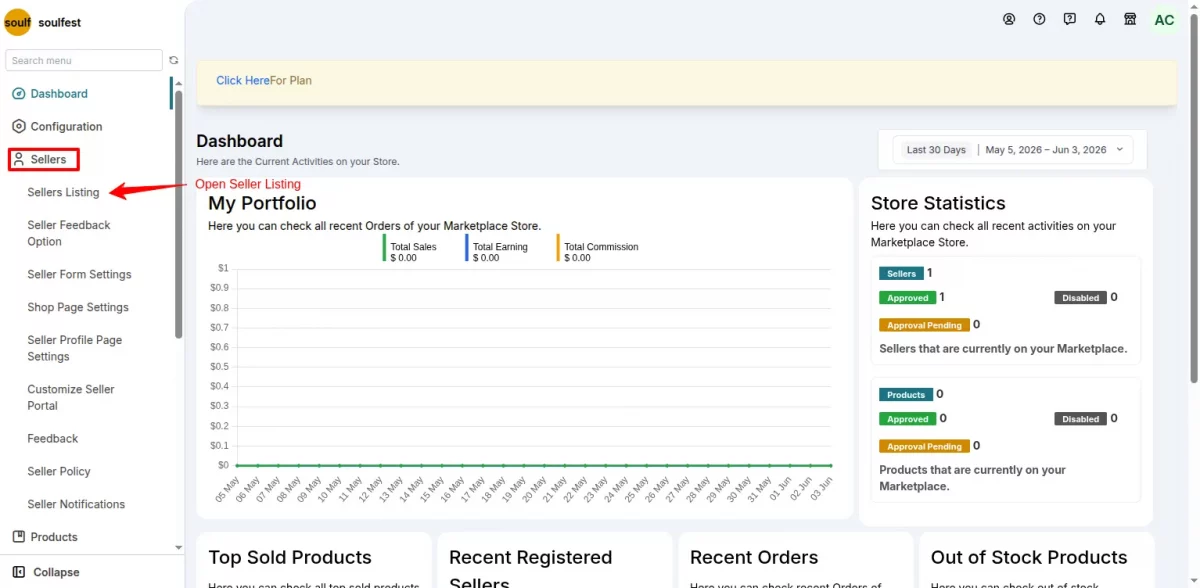The height and width of the screenshot is (588, 1200).
Task: Click the sellers Disabled badge
Action: coord(1080,297)
